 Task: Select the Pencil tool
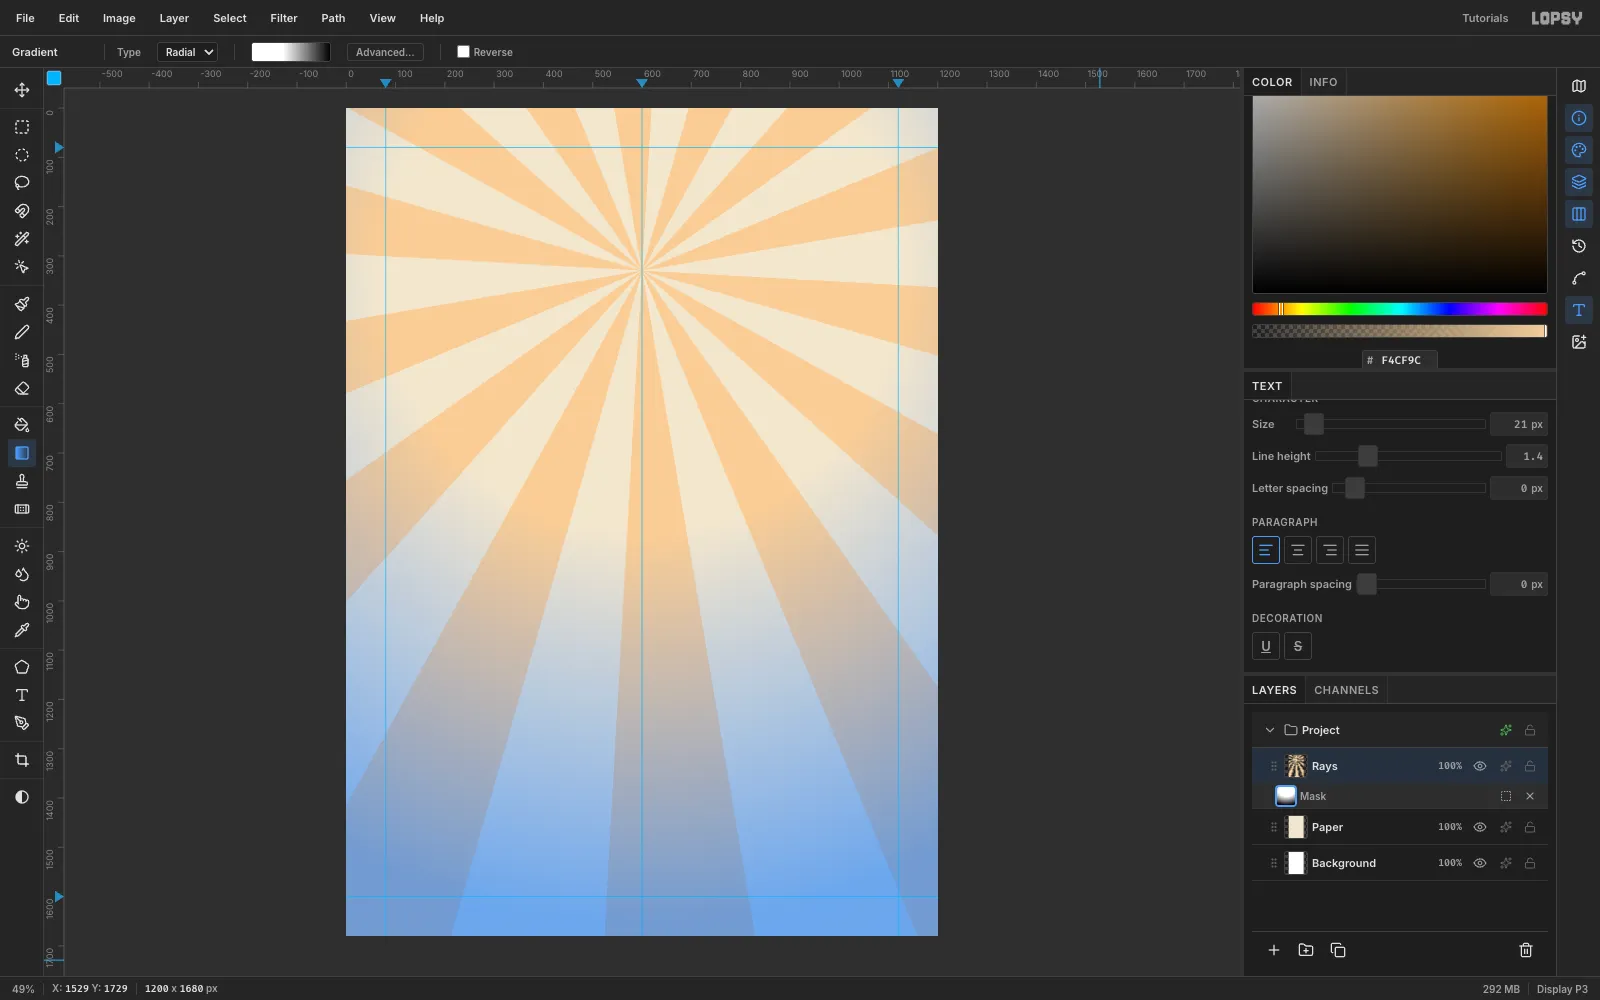(22, 332)
